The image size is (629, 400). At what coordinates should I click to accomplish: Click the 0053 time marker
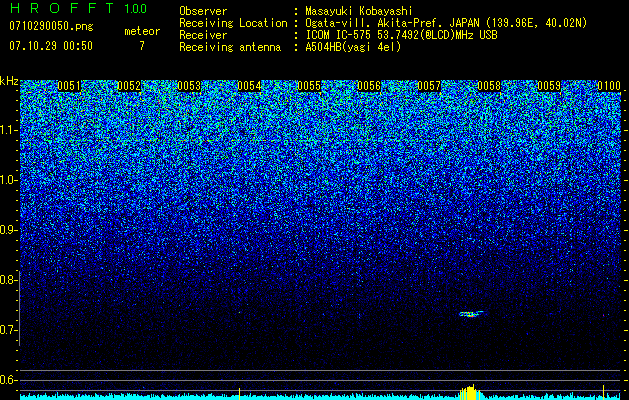tap(189, 86)
